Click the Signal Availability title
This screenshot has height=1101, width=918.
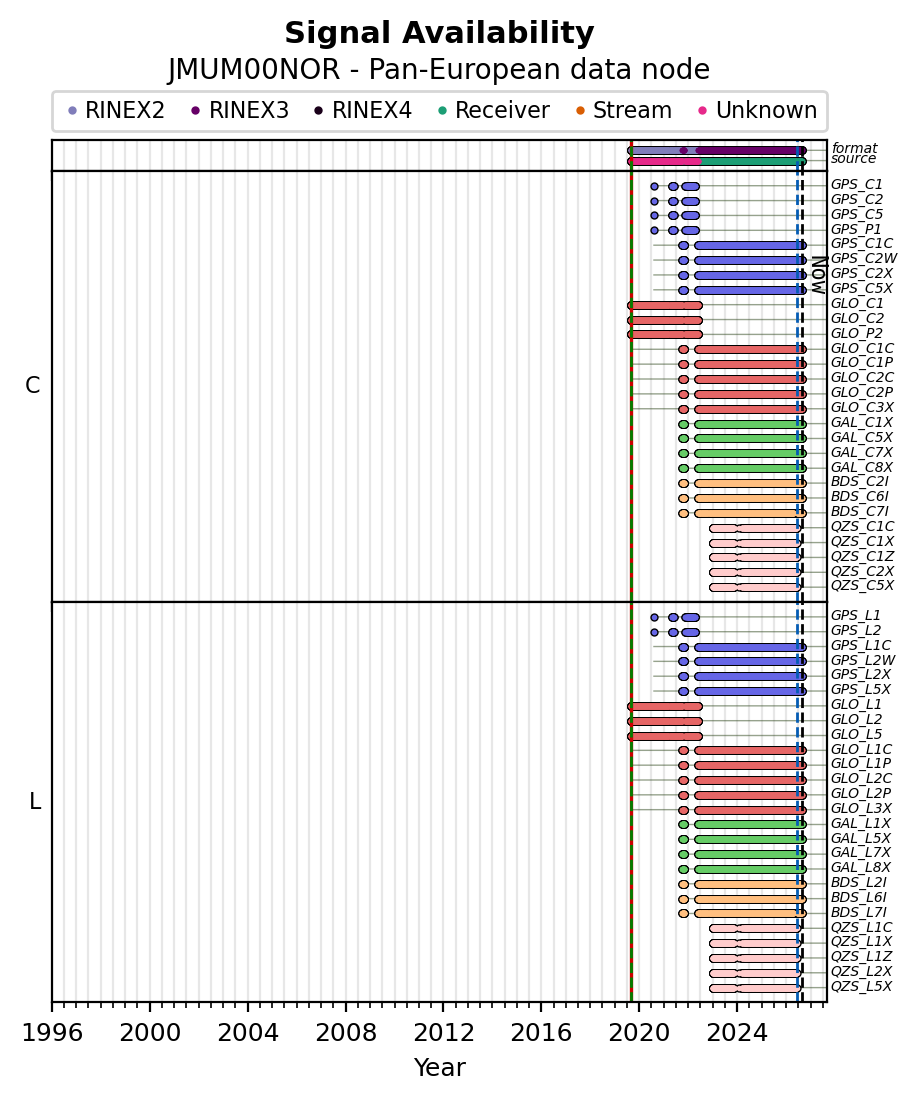[440, 33]
